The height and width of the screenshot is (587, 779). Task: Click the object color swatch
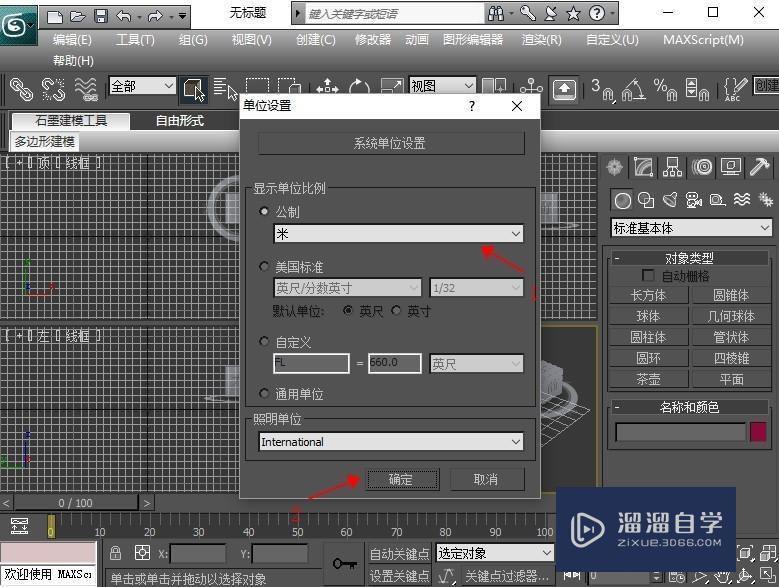(758, 432)
